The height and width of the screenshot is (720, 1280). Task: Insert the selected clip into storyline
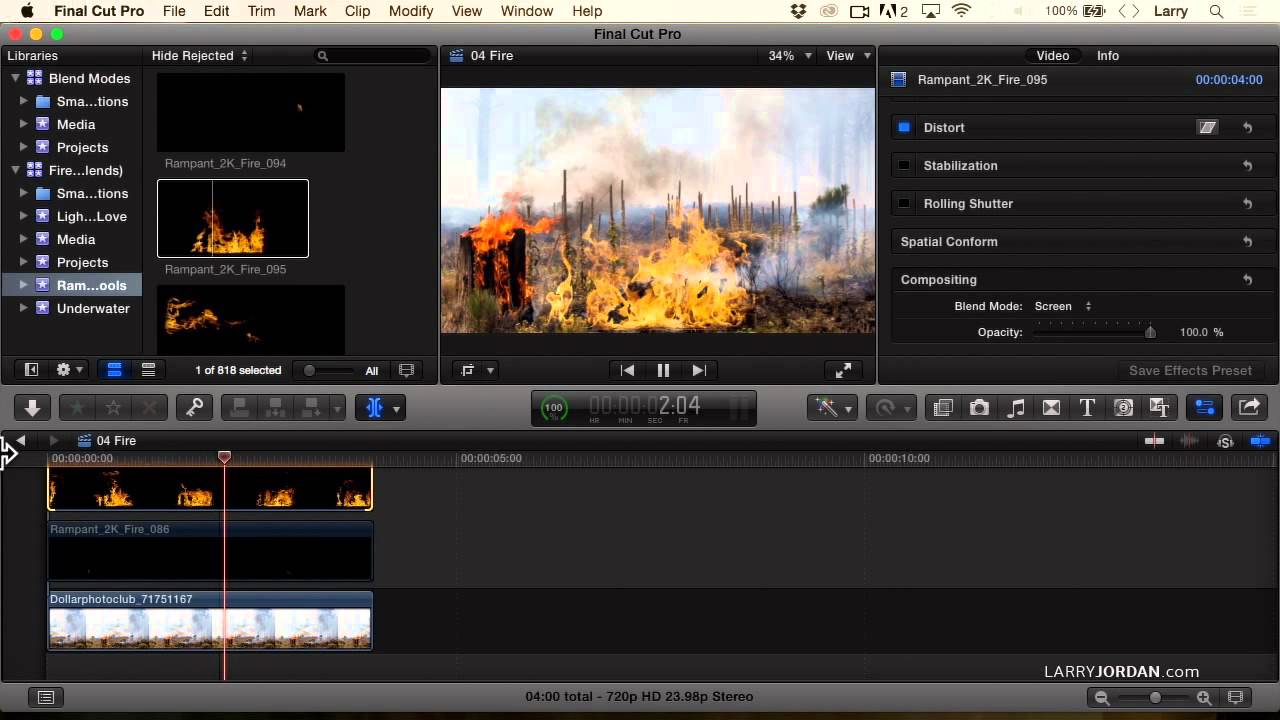click(276, 407)
